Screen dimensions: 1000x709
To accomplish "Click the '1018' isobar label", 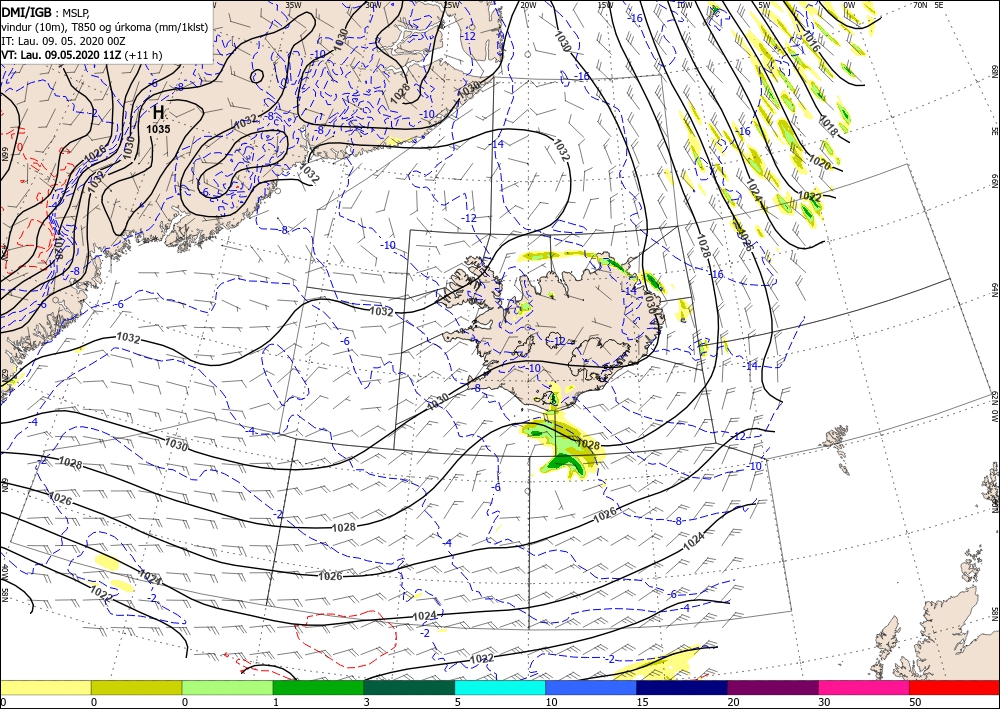I will click(827, 126).
